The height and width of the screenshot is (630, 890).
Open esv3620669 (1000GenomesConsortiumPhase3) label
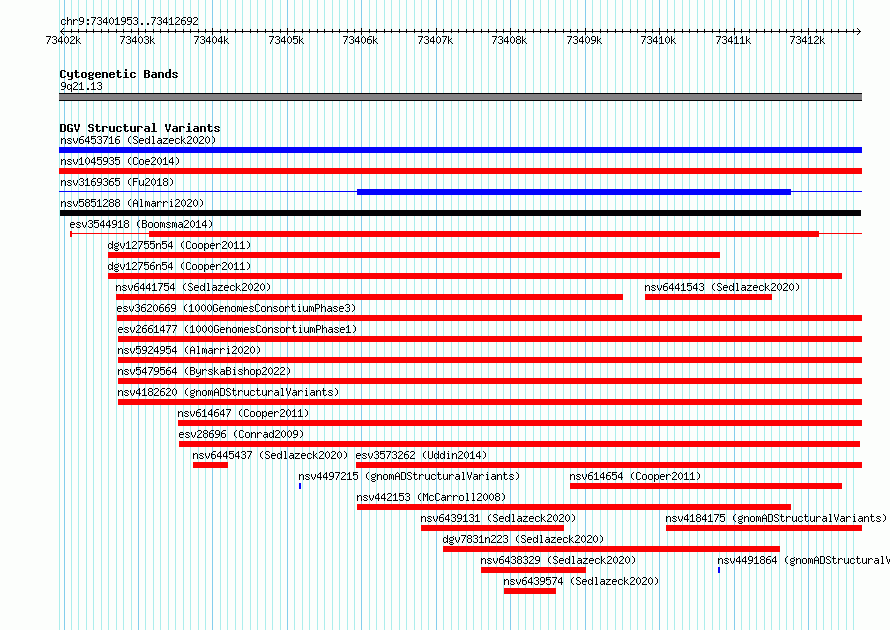click(x=236, y=308)
